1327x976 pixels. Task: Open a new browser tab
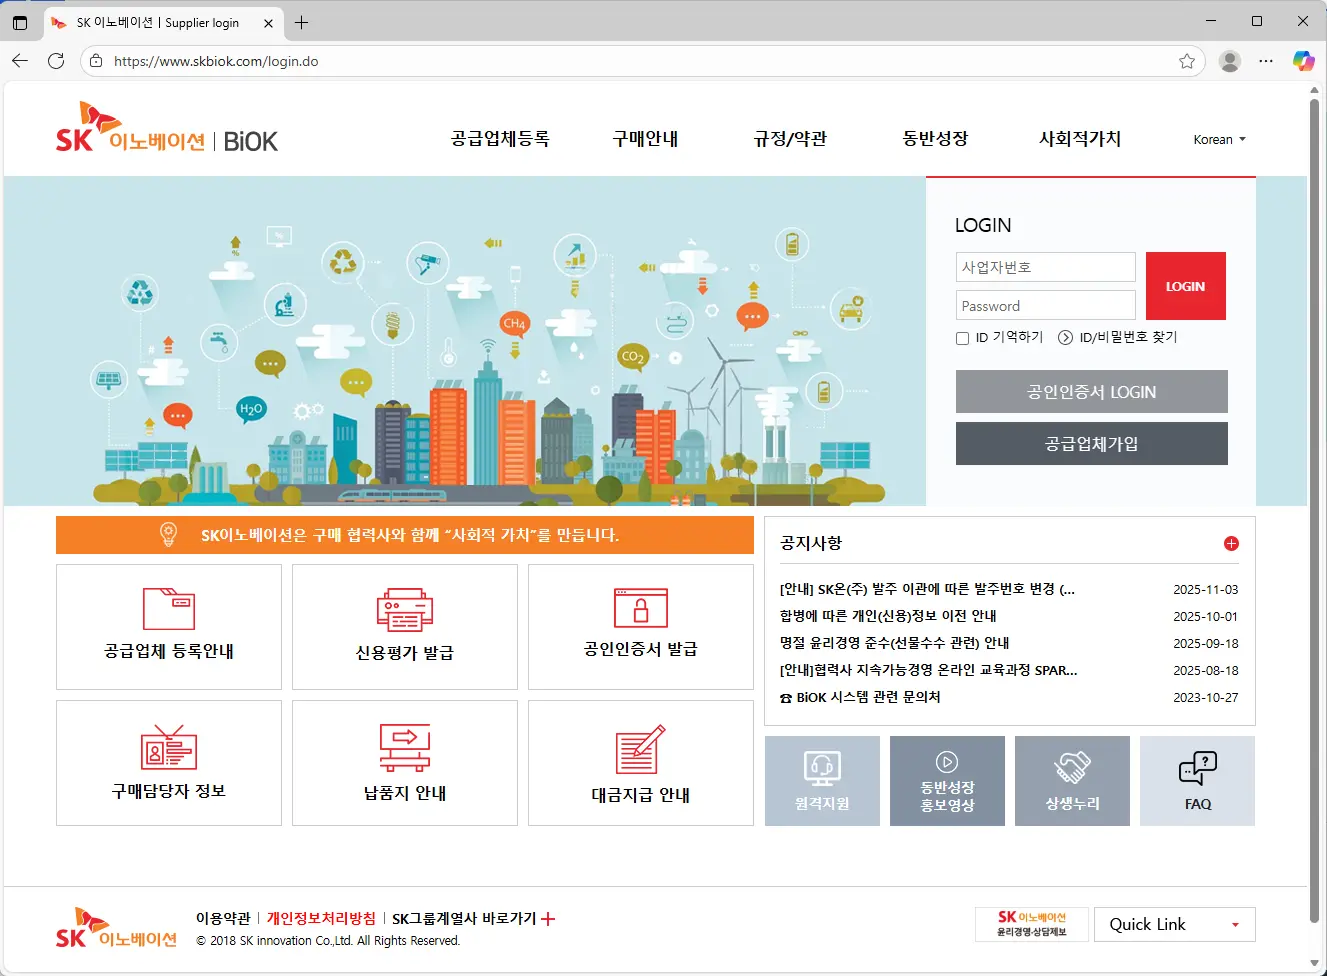tap(302, 22)
